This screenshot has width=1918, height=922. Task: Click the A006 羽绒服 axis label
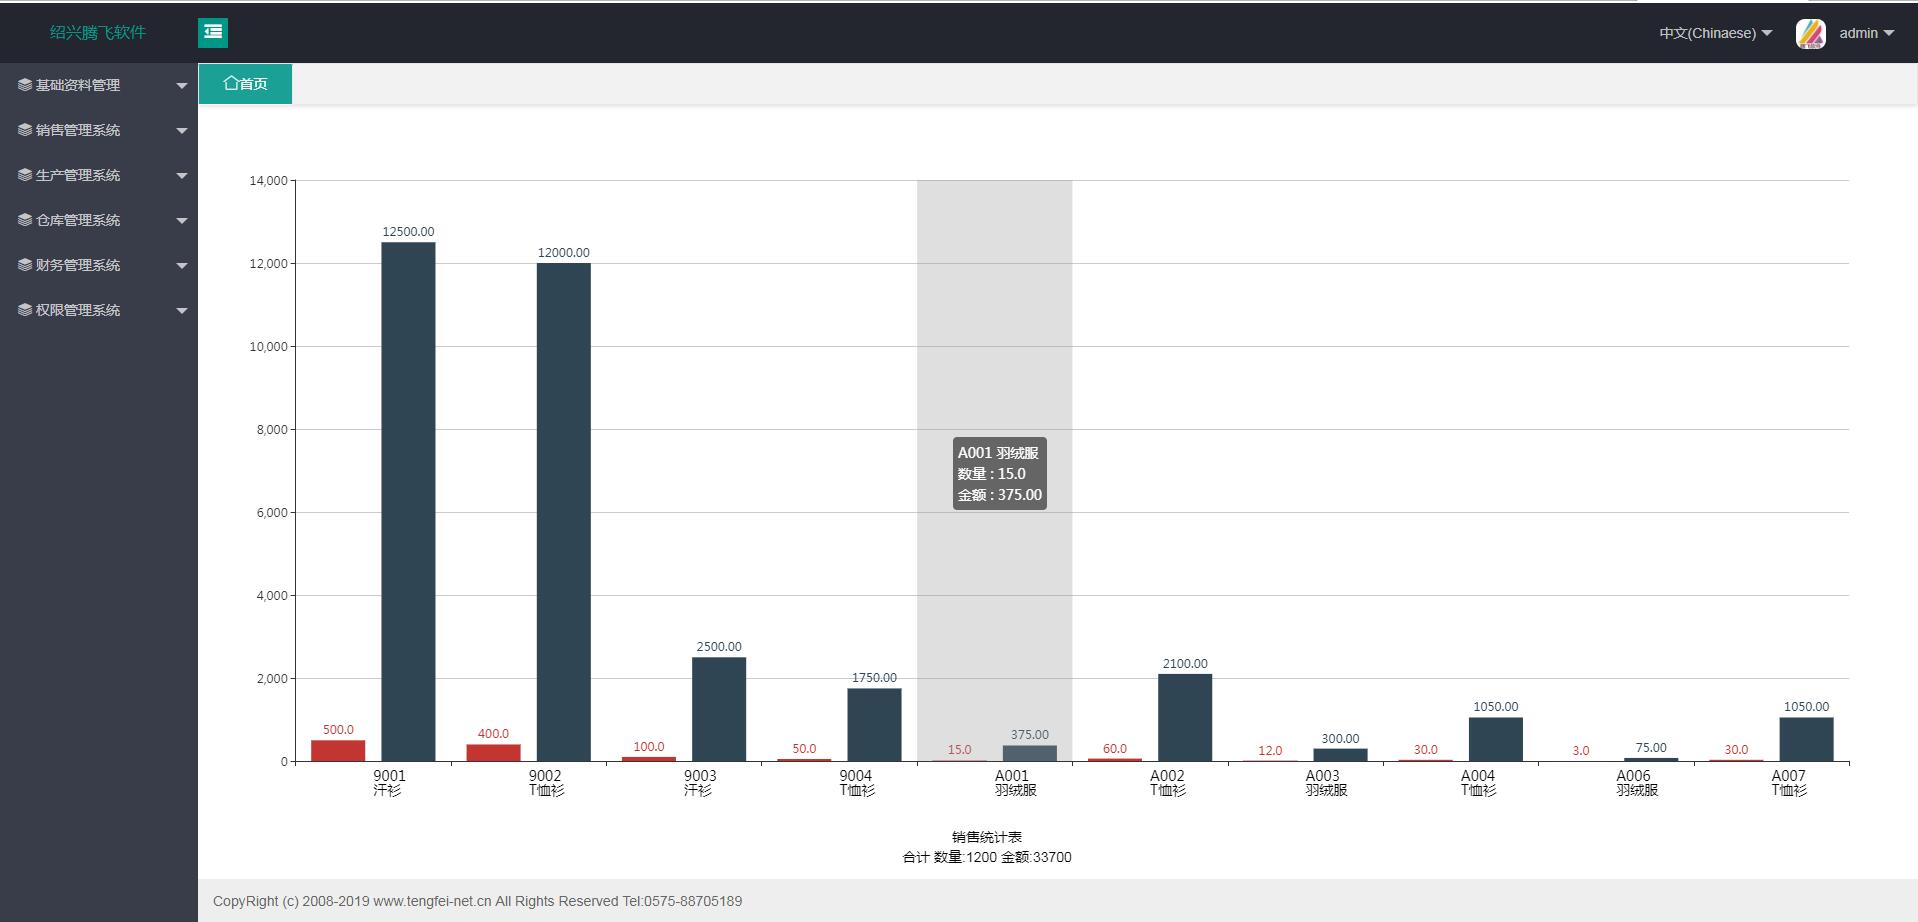click(x=1636, y=783)
